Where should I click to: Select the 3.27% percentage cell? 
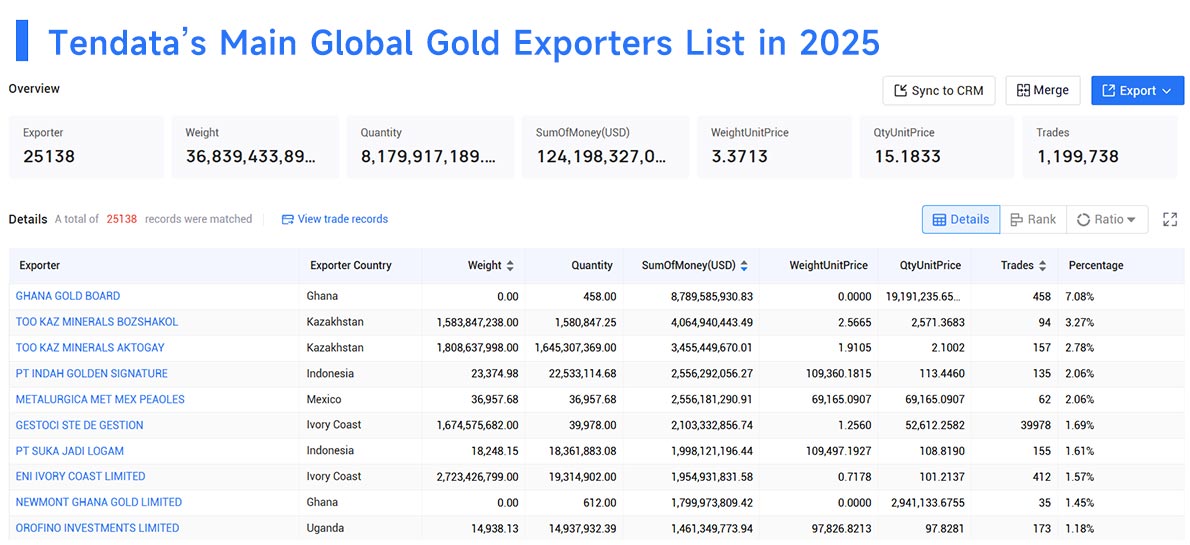pyautogui.click(x=1081, y=322)
